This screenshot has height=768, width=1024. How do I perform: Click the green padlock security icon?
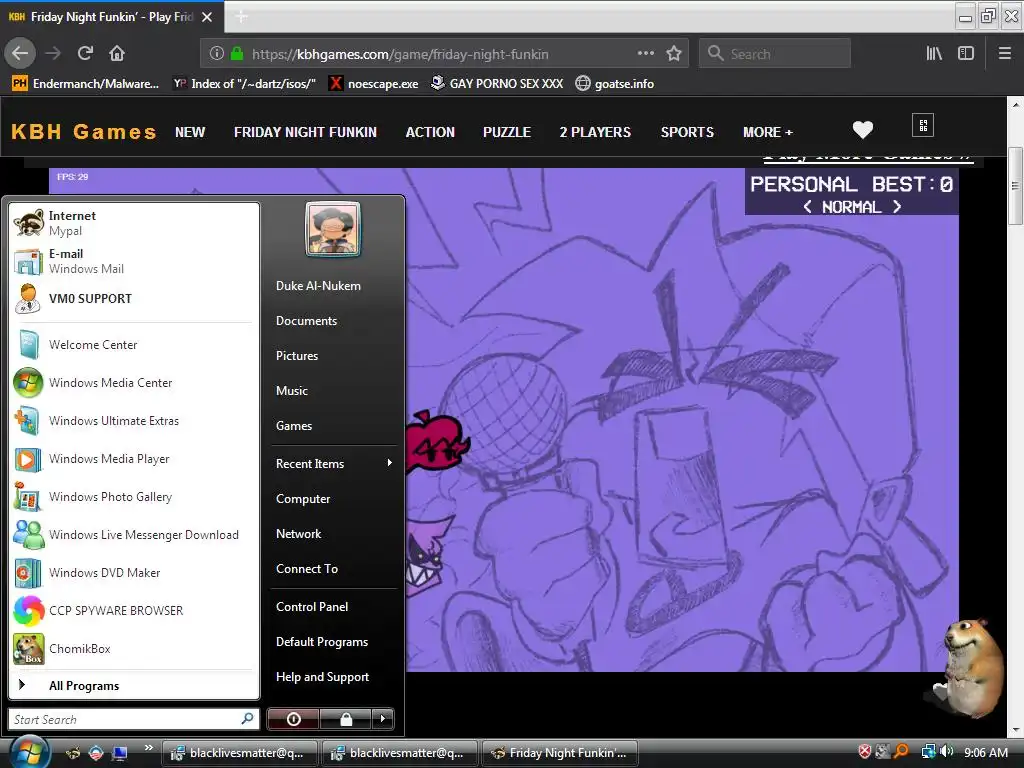click(237, 54)
